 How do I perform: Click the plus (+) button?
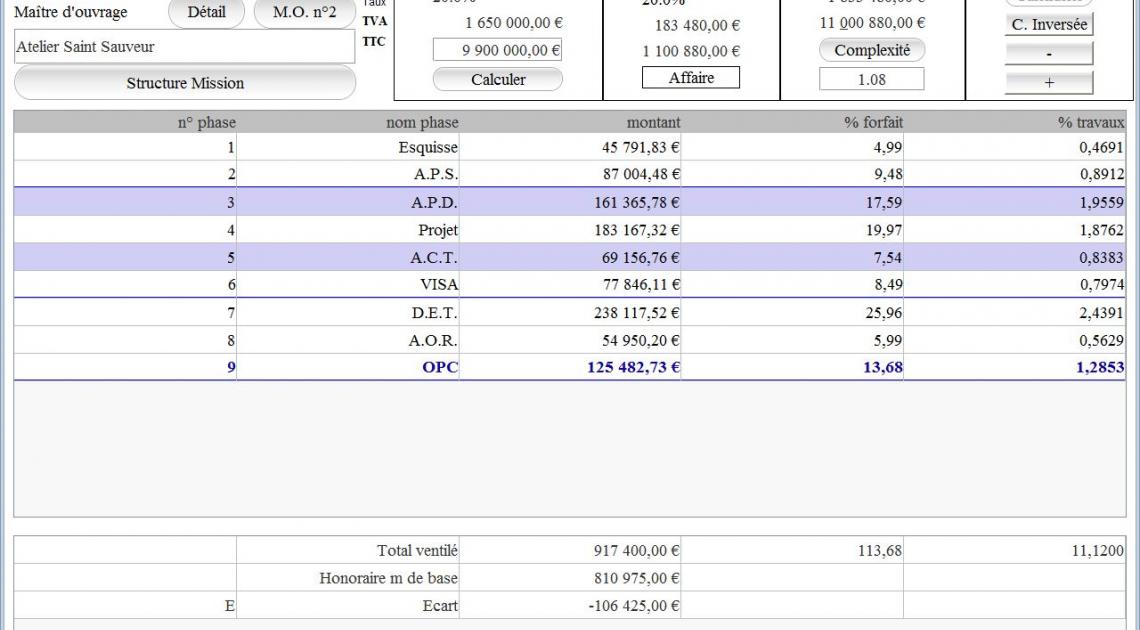click(x=1049, y=83)
